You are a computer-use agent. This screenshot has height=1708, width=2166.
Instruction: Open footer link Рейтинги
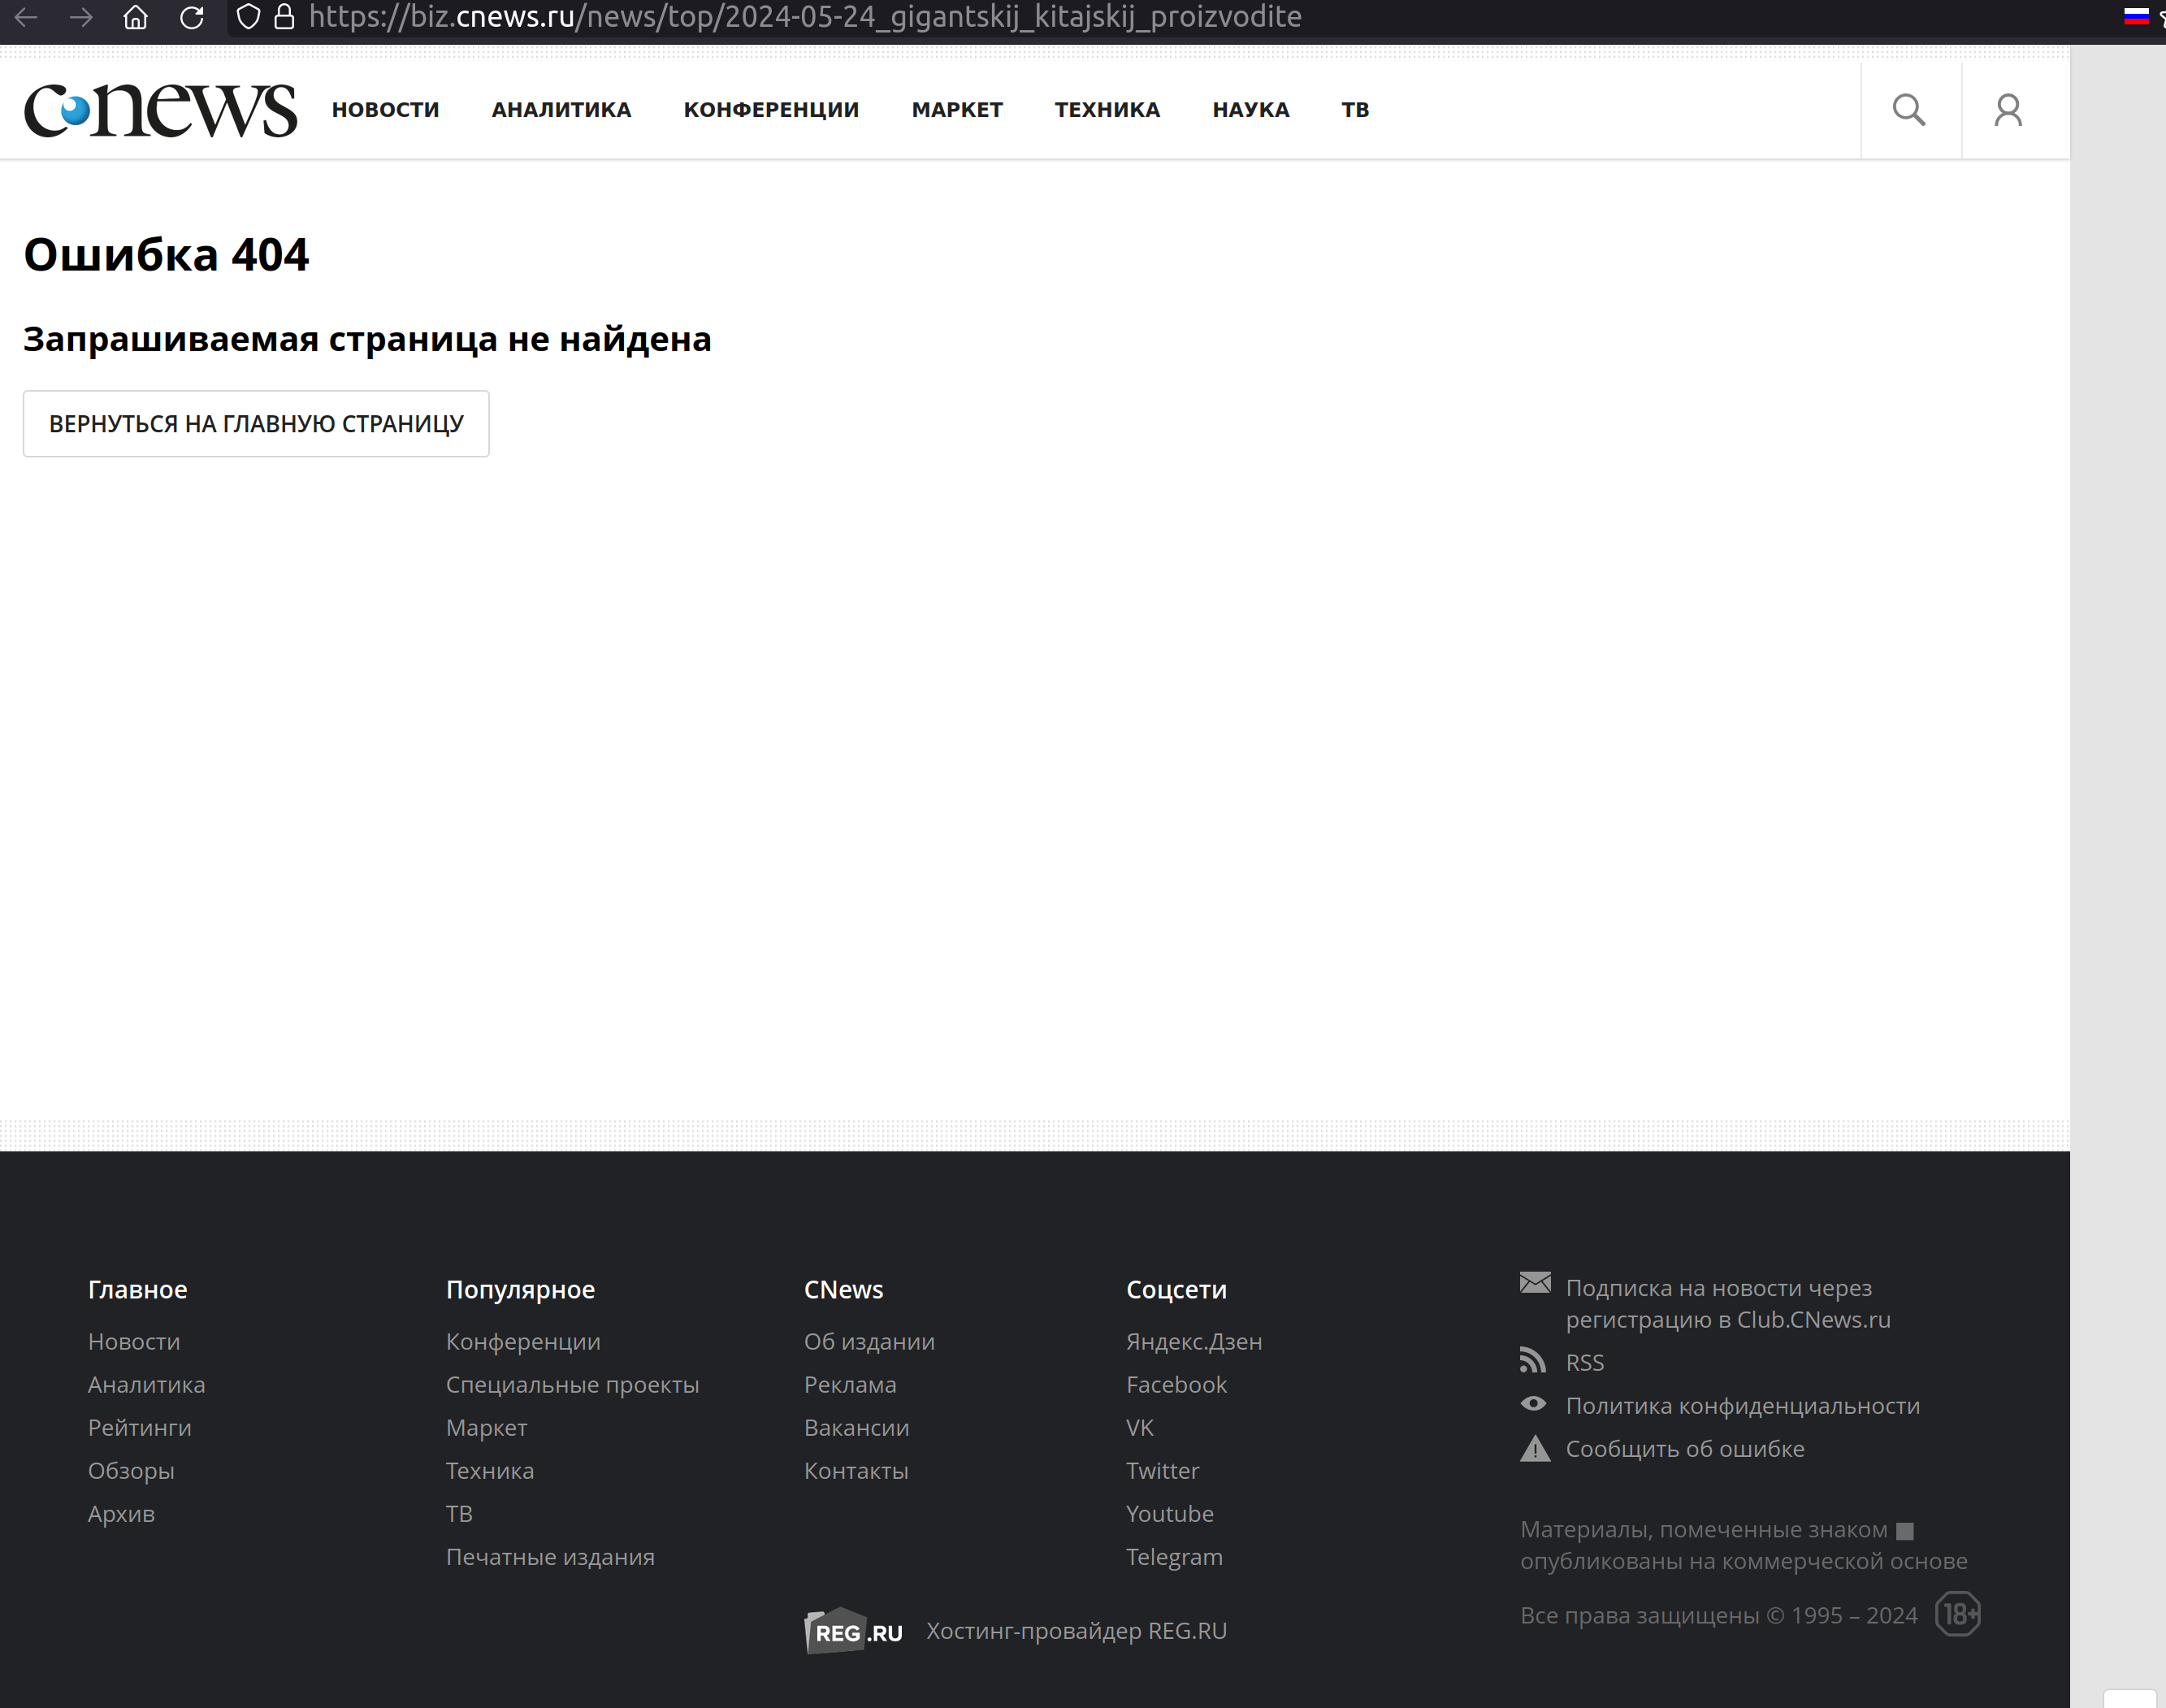140,1427
